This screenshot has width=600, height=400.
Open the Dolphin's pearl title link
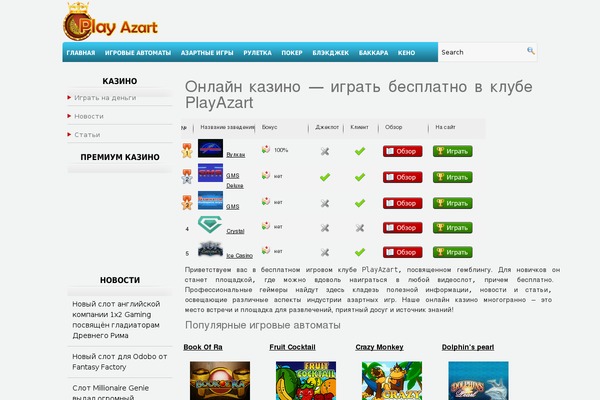pyautogui.click(x=468, y=347)
